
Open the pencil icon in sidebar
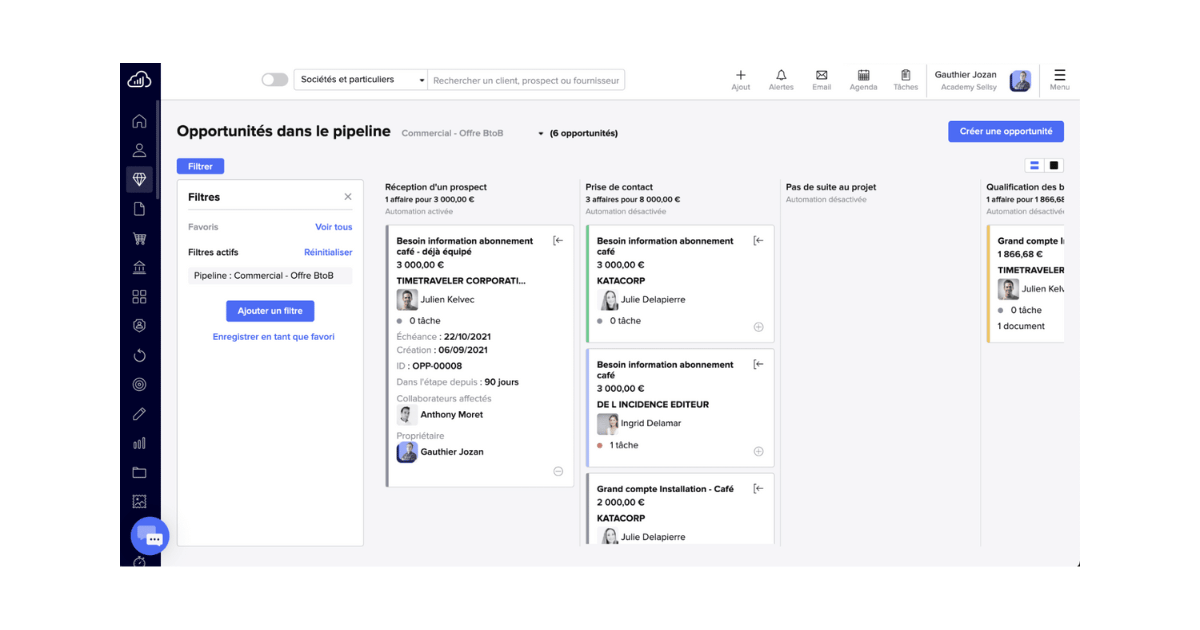(x=139, y=414)
